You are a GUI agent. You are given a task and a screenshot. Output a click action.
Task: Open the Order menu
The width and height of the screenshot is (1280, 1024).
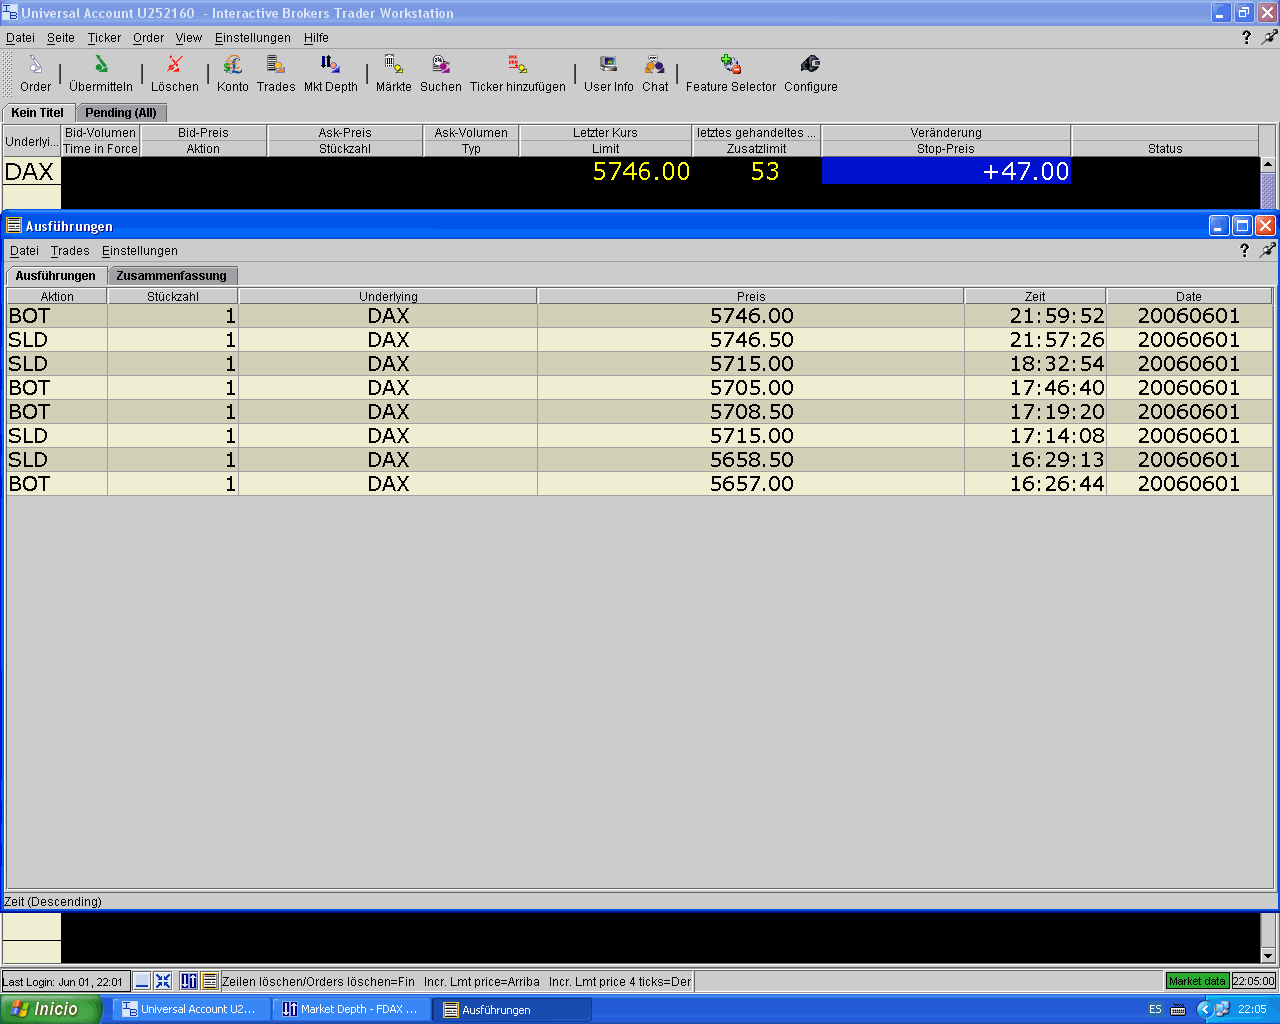[149, 37]
